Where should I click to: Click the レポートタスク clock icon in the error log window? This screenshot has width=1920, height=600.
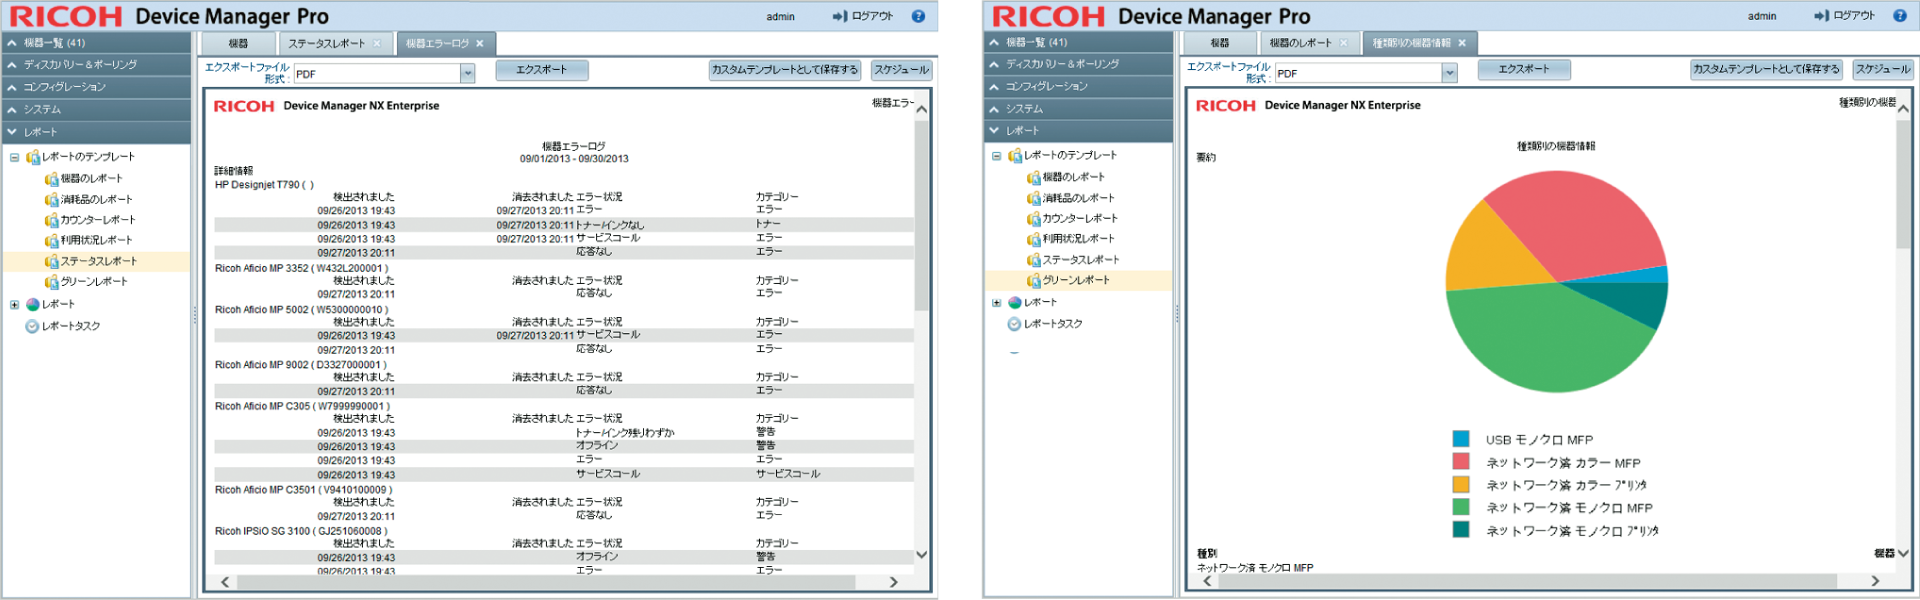pos(33,327)
